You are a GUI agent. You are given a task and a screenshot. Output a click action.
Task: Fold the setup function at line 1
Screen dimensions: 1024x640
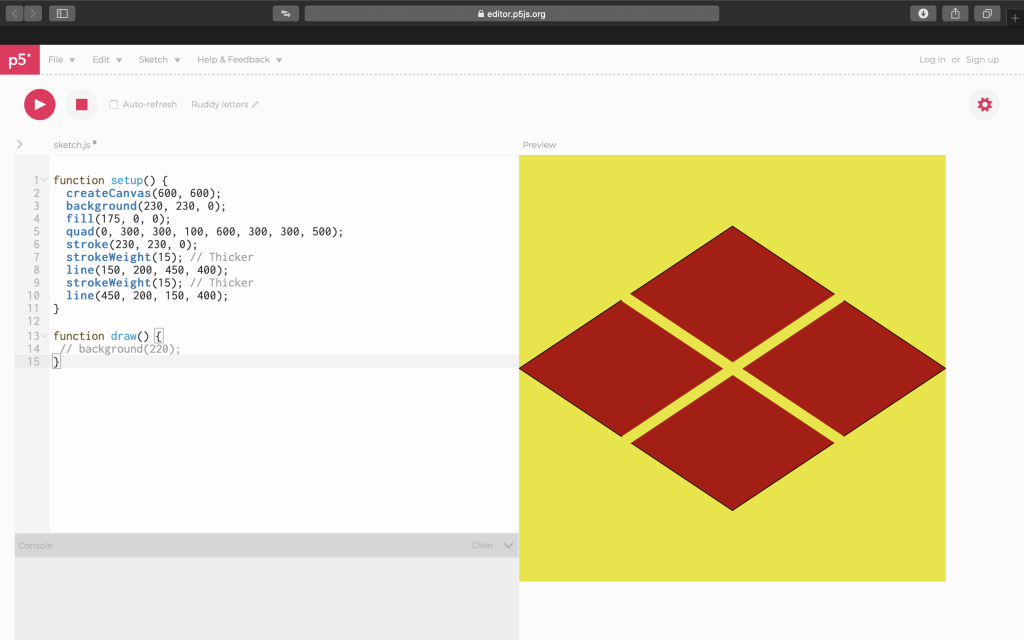[44, 180]
